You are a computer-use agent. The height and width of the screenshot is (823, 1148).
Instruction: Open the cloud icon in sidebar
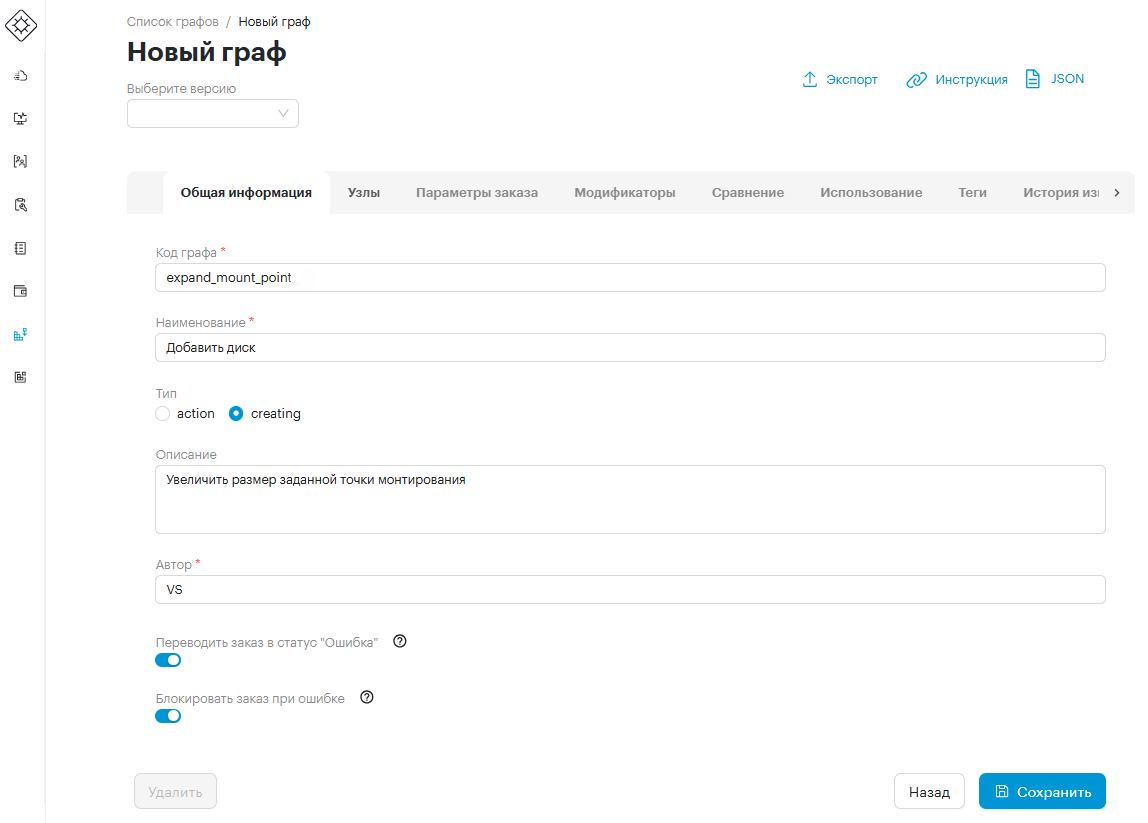(x=20, y=75)
